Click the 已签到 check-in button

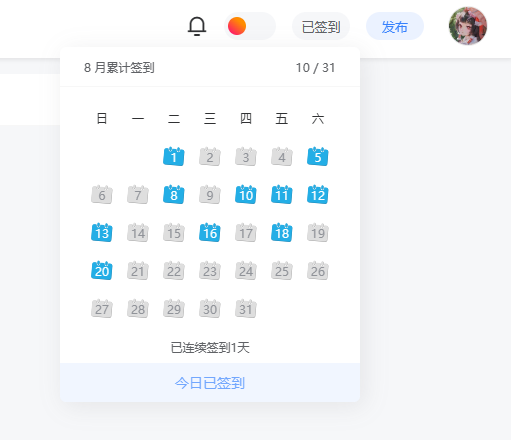point(321,26)
